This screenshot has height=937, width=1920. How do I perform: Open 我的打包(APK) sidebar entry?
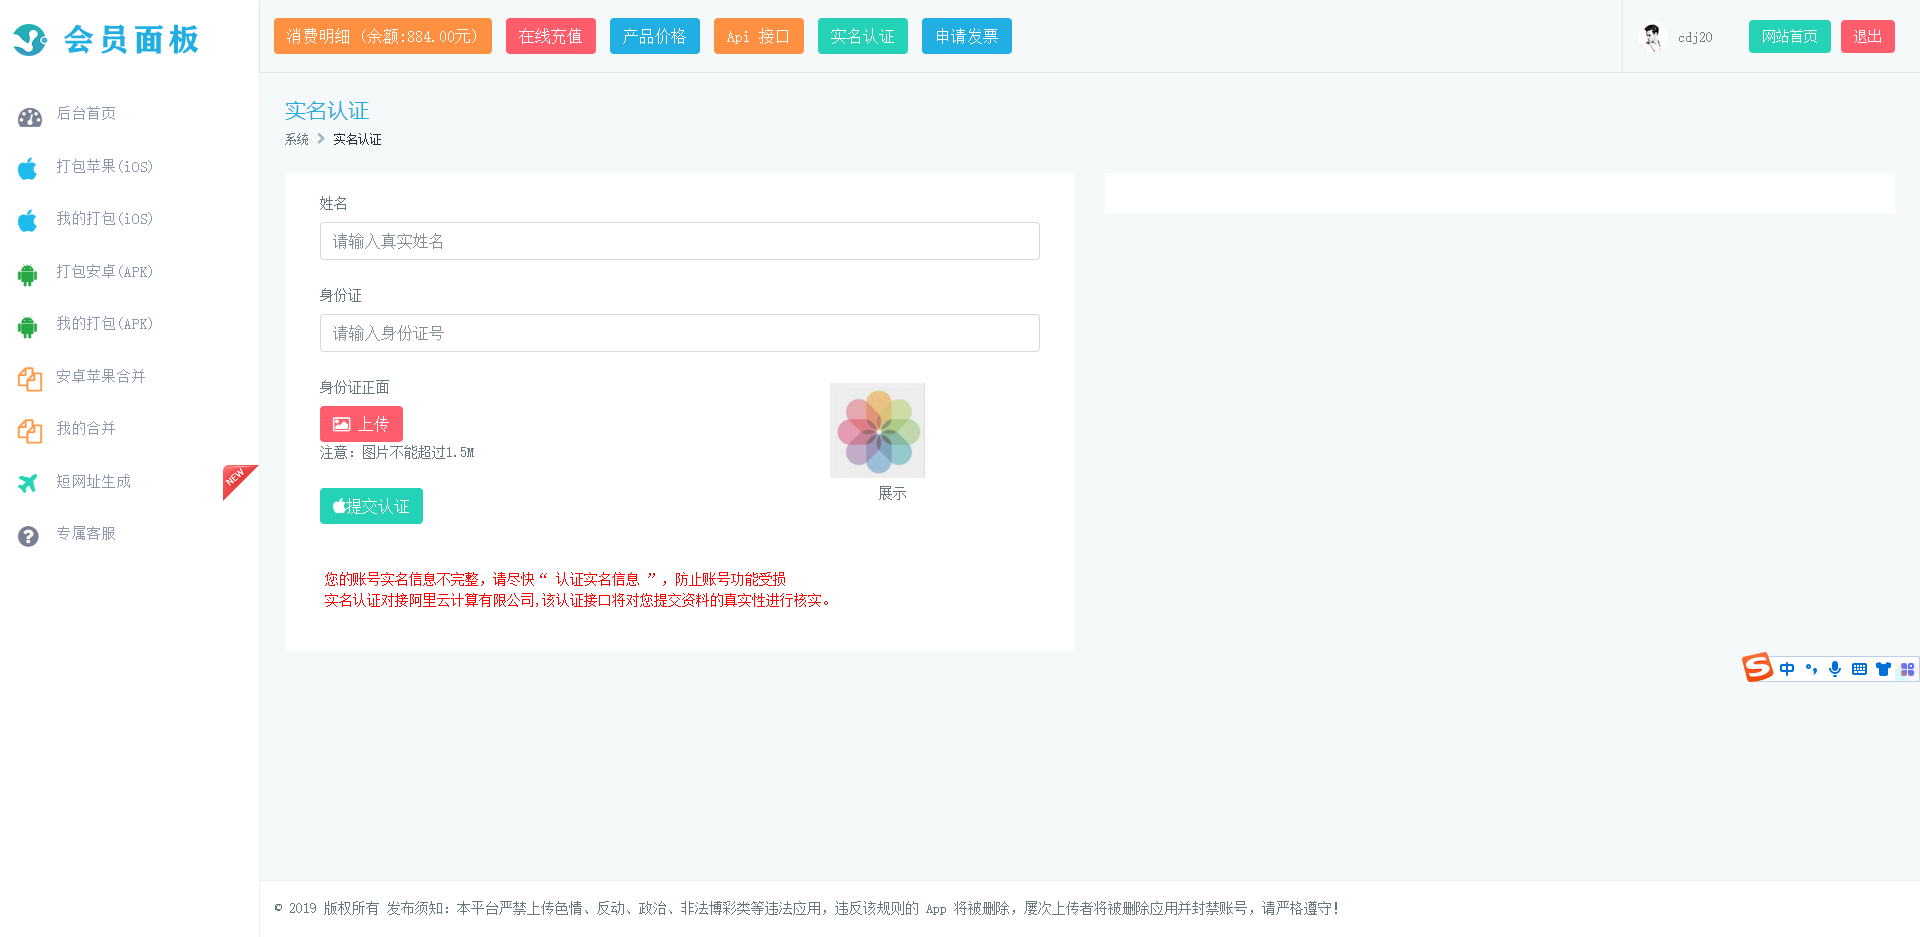coord(104,324)
